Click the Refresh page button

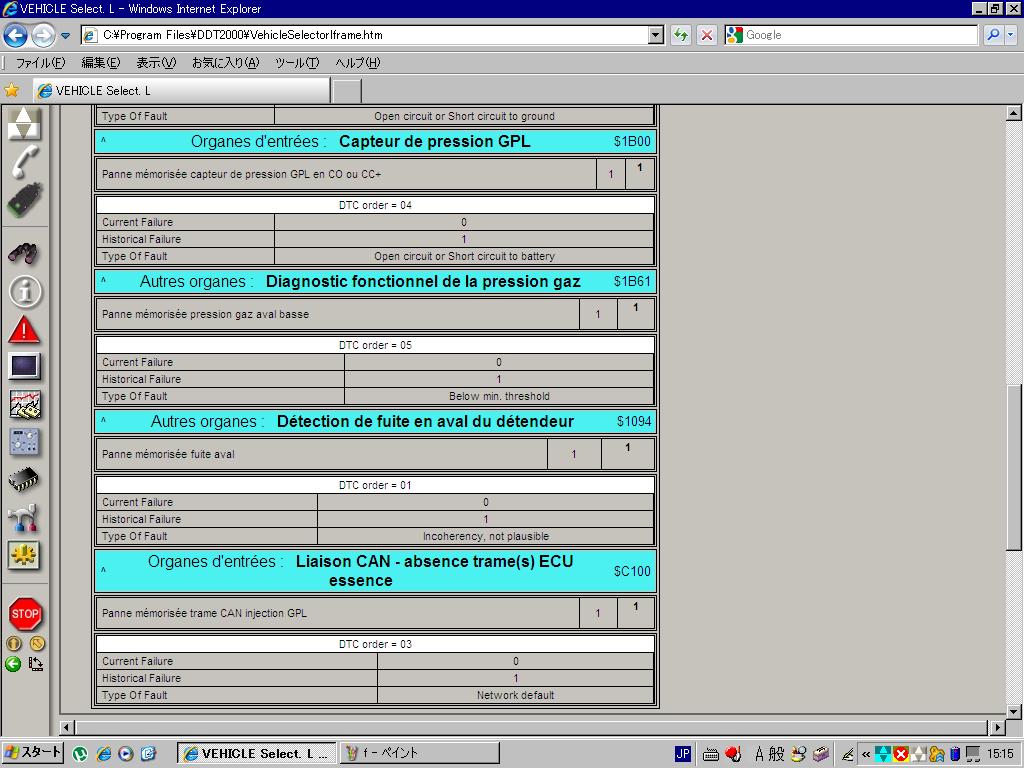click(680, 35)
